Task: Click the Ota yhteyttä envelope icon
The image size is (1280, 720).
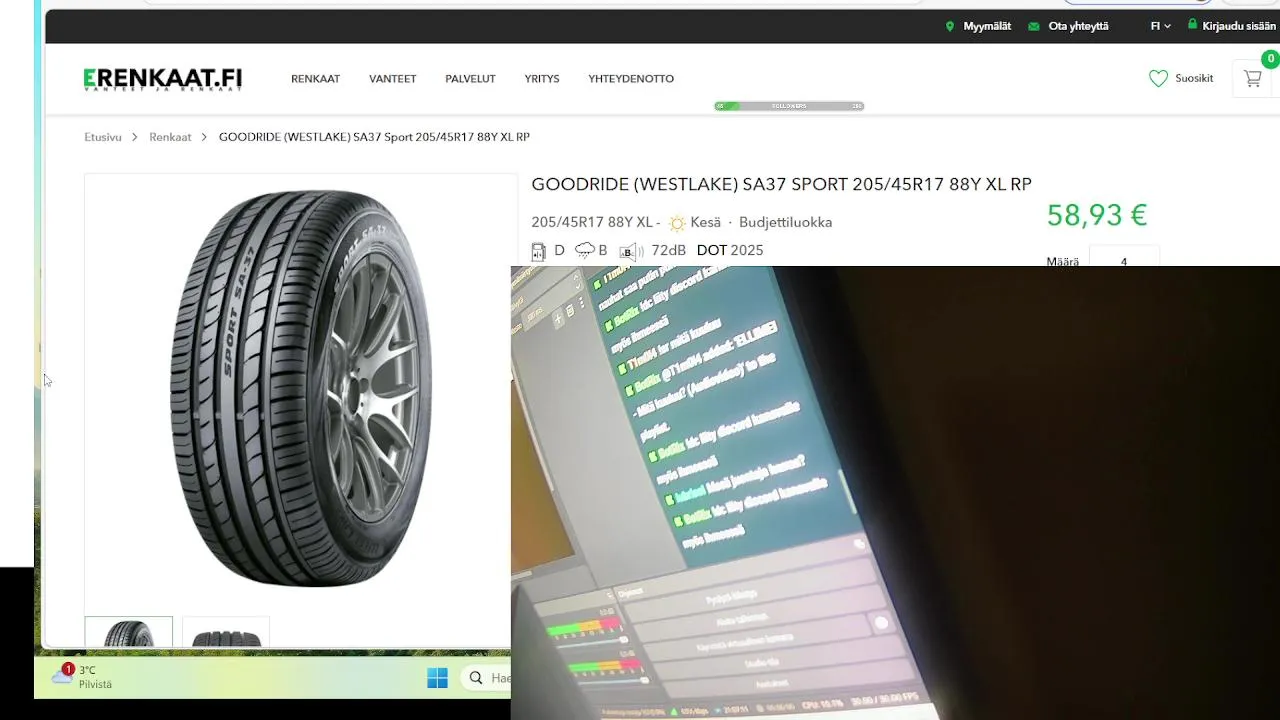Action: (1034, 26)
